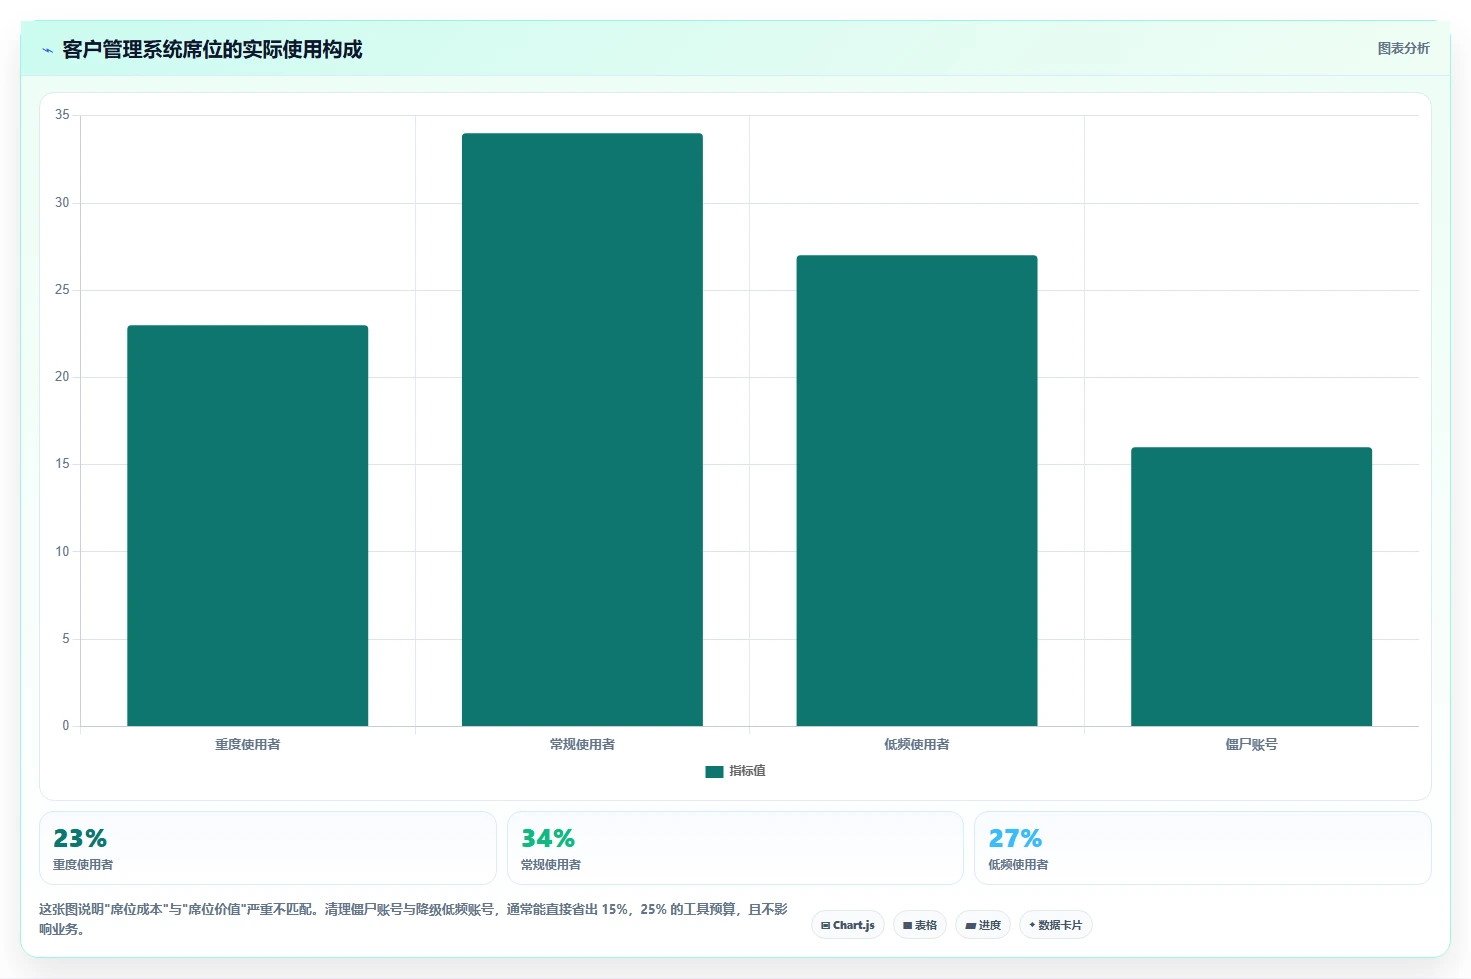Open the 23% 重度使用者 data card
This screenshot has height=979, width=1471.
tap(268, 848)
